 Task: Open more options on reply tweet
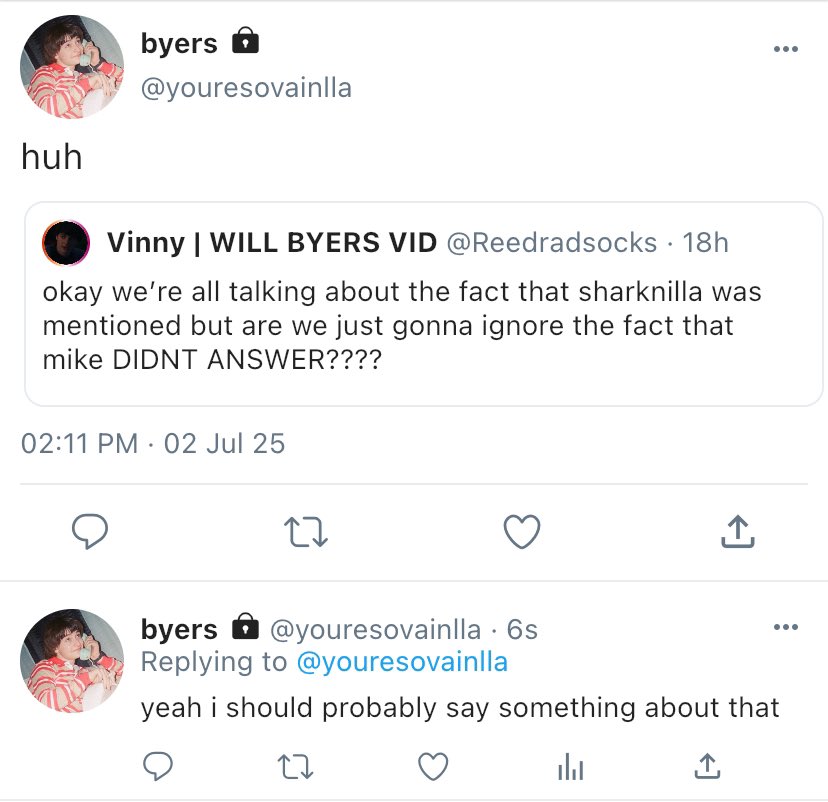[x=786, y=628]
